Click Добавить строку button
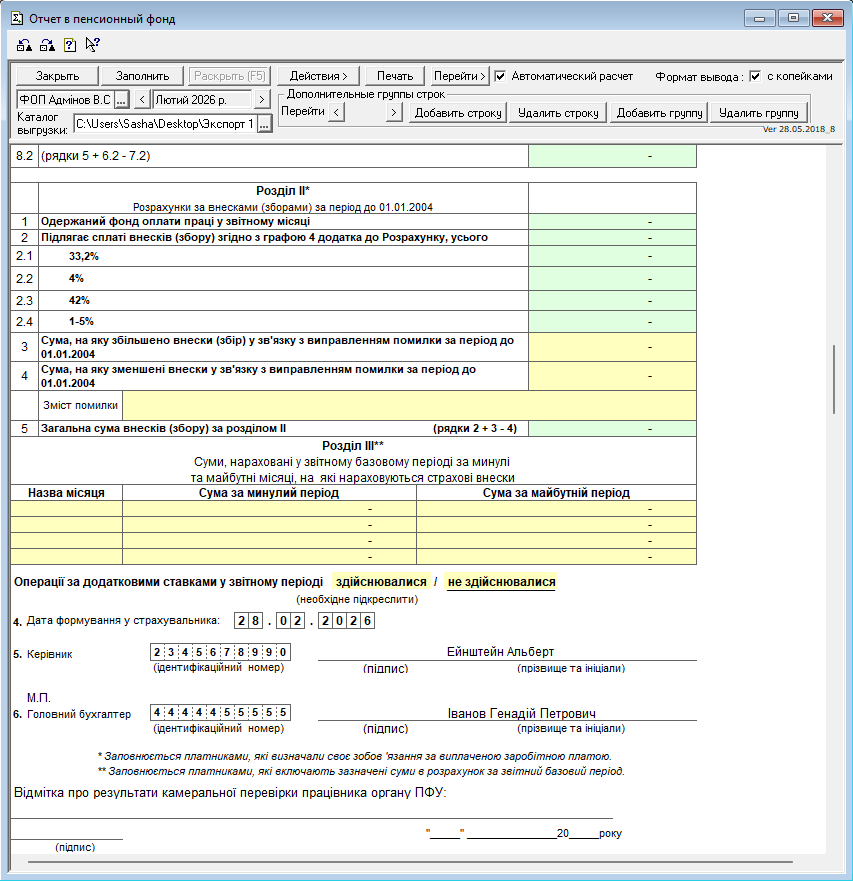853x881 pixels. (458, 113)
